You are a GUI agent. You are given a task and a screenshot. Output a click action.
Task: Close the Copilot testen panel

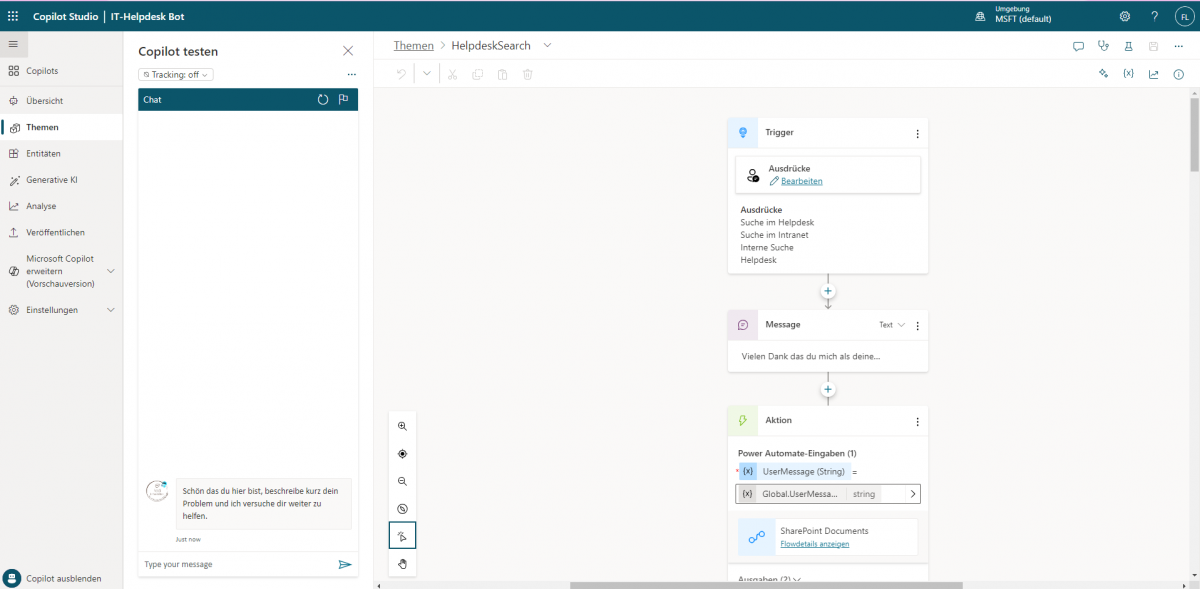(x=348, y=51)
